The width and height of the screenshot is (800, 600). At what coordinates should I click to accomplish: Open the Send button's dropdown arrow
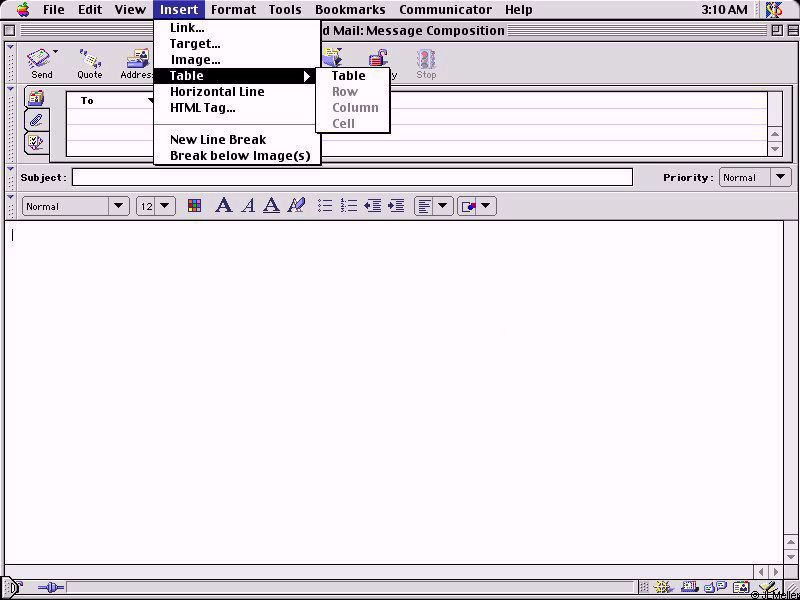(x=55, y=52)
